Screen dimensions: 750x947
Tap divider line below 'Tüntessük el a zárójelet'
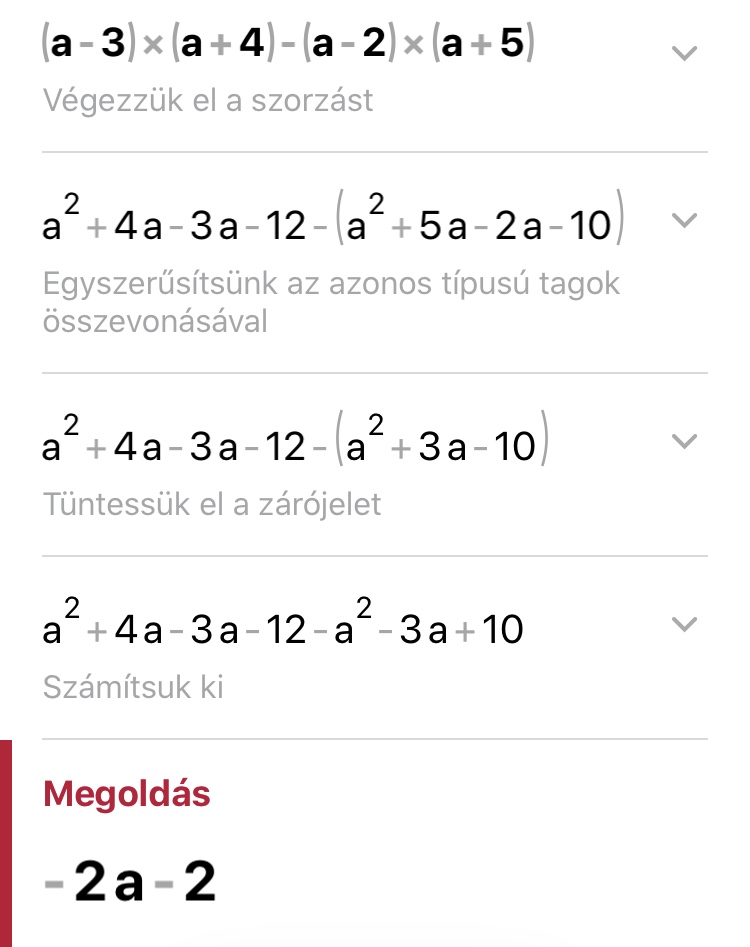374,556
